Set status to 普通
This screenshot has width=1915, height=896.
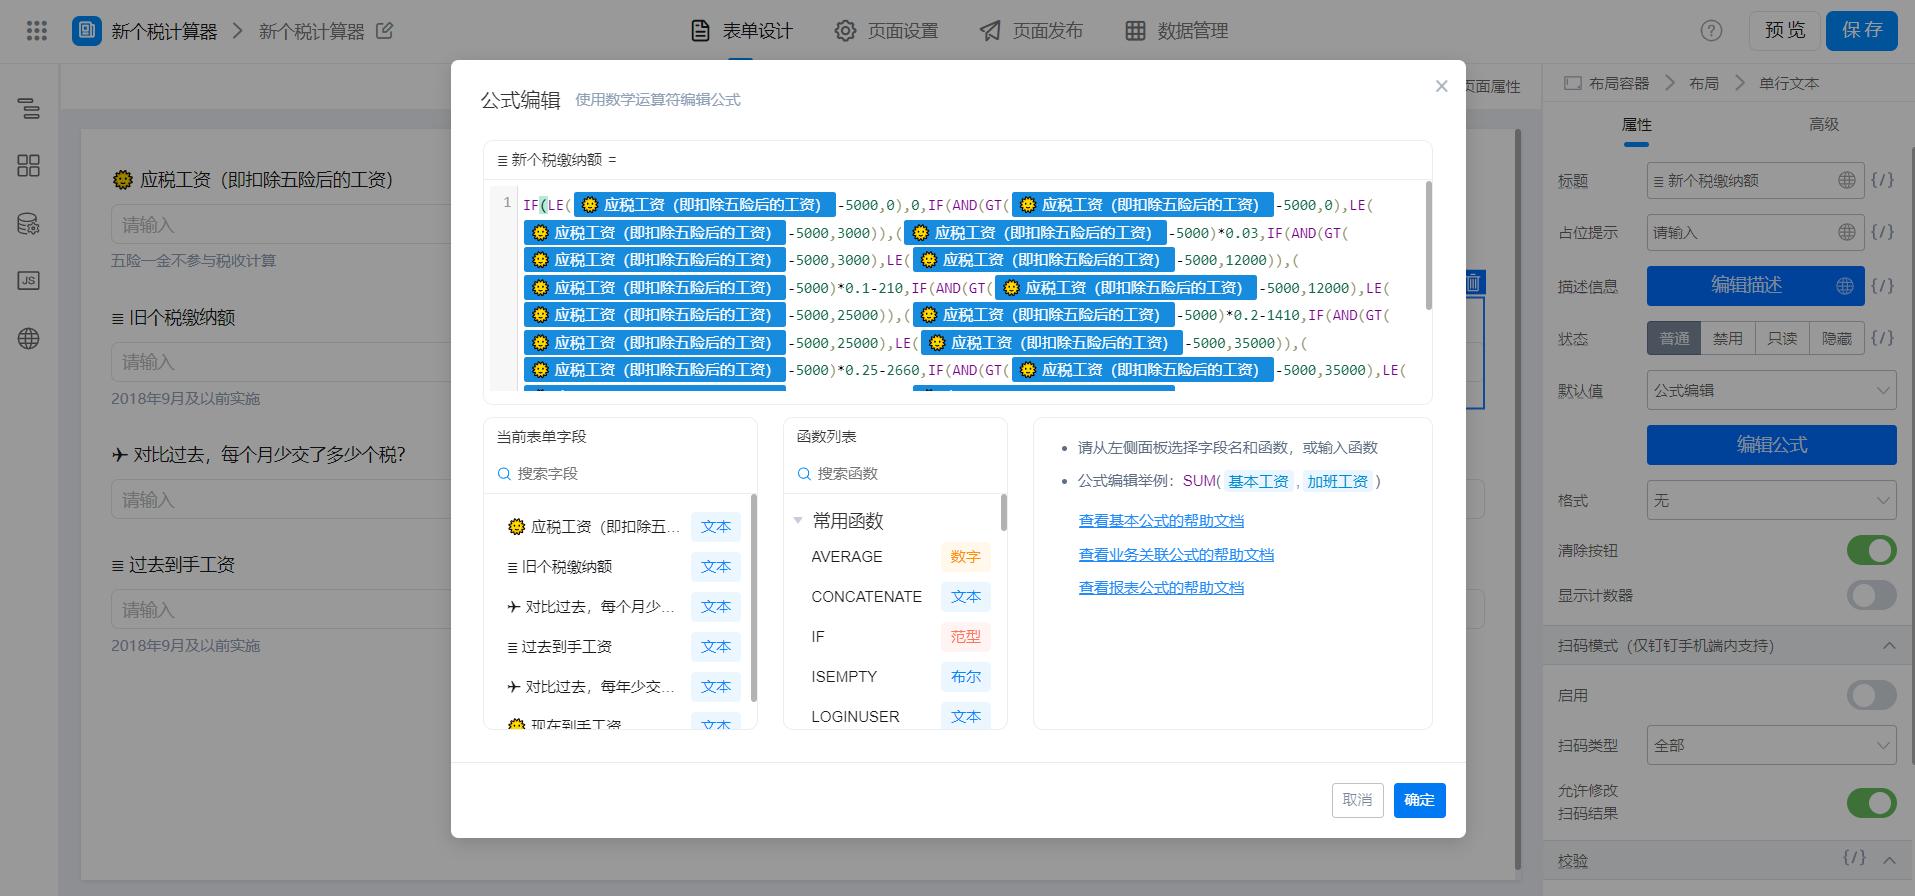click(x=1674, y=338)
